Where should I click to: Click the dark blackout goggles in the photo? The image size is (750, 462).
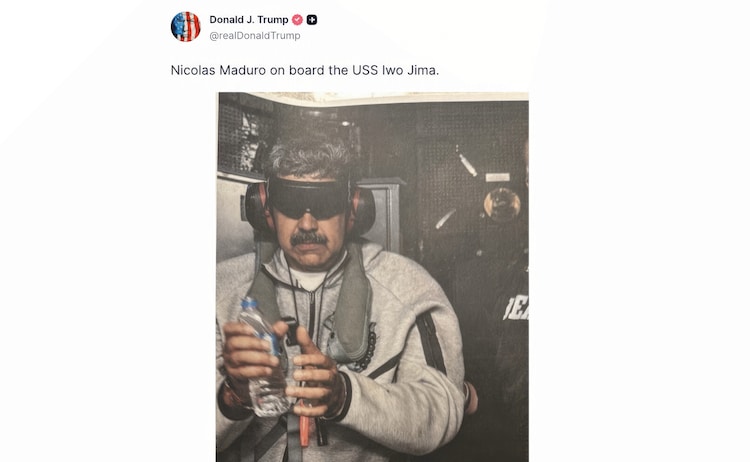click(x=309, y=197)
